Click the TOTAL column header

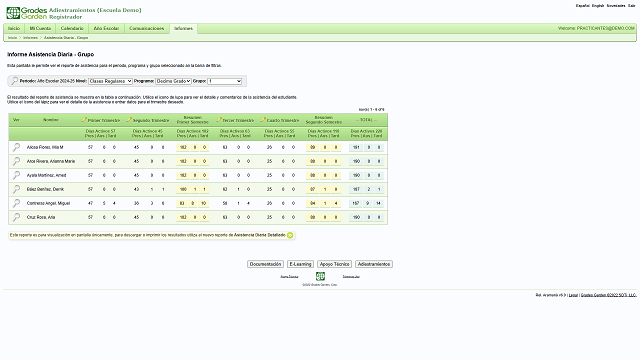367,120
